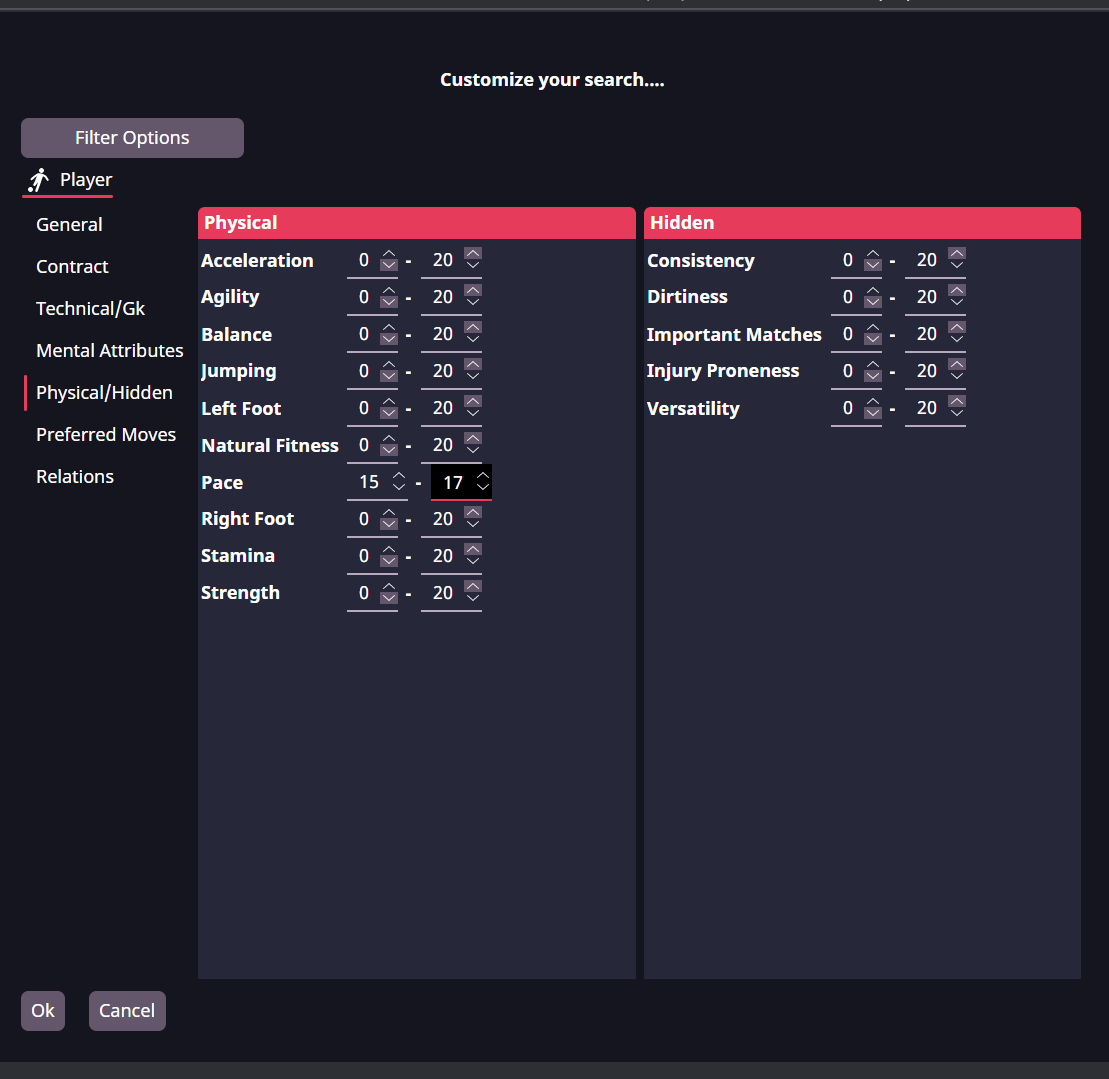Click the Pace maximum input field
1109x1079 pixels.
452,482
